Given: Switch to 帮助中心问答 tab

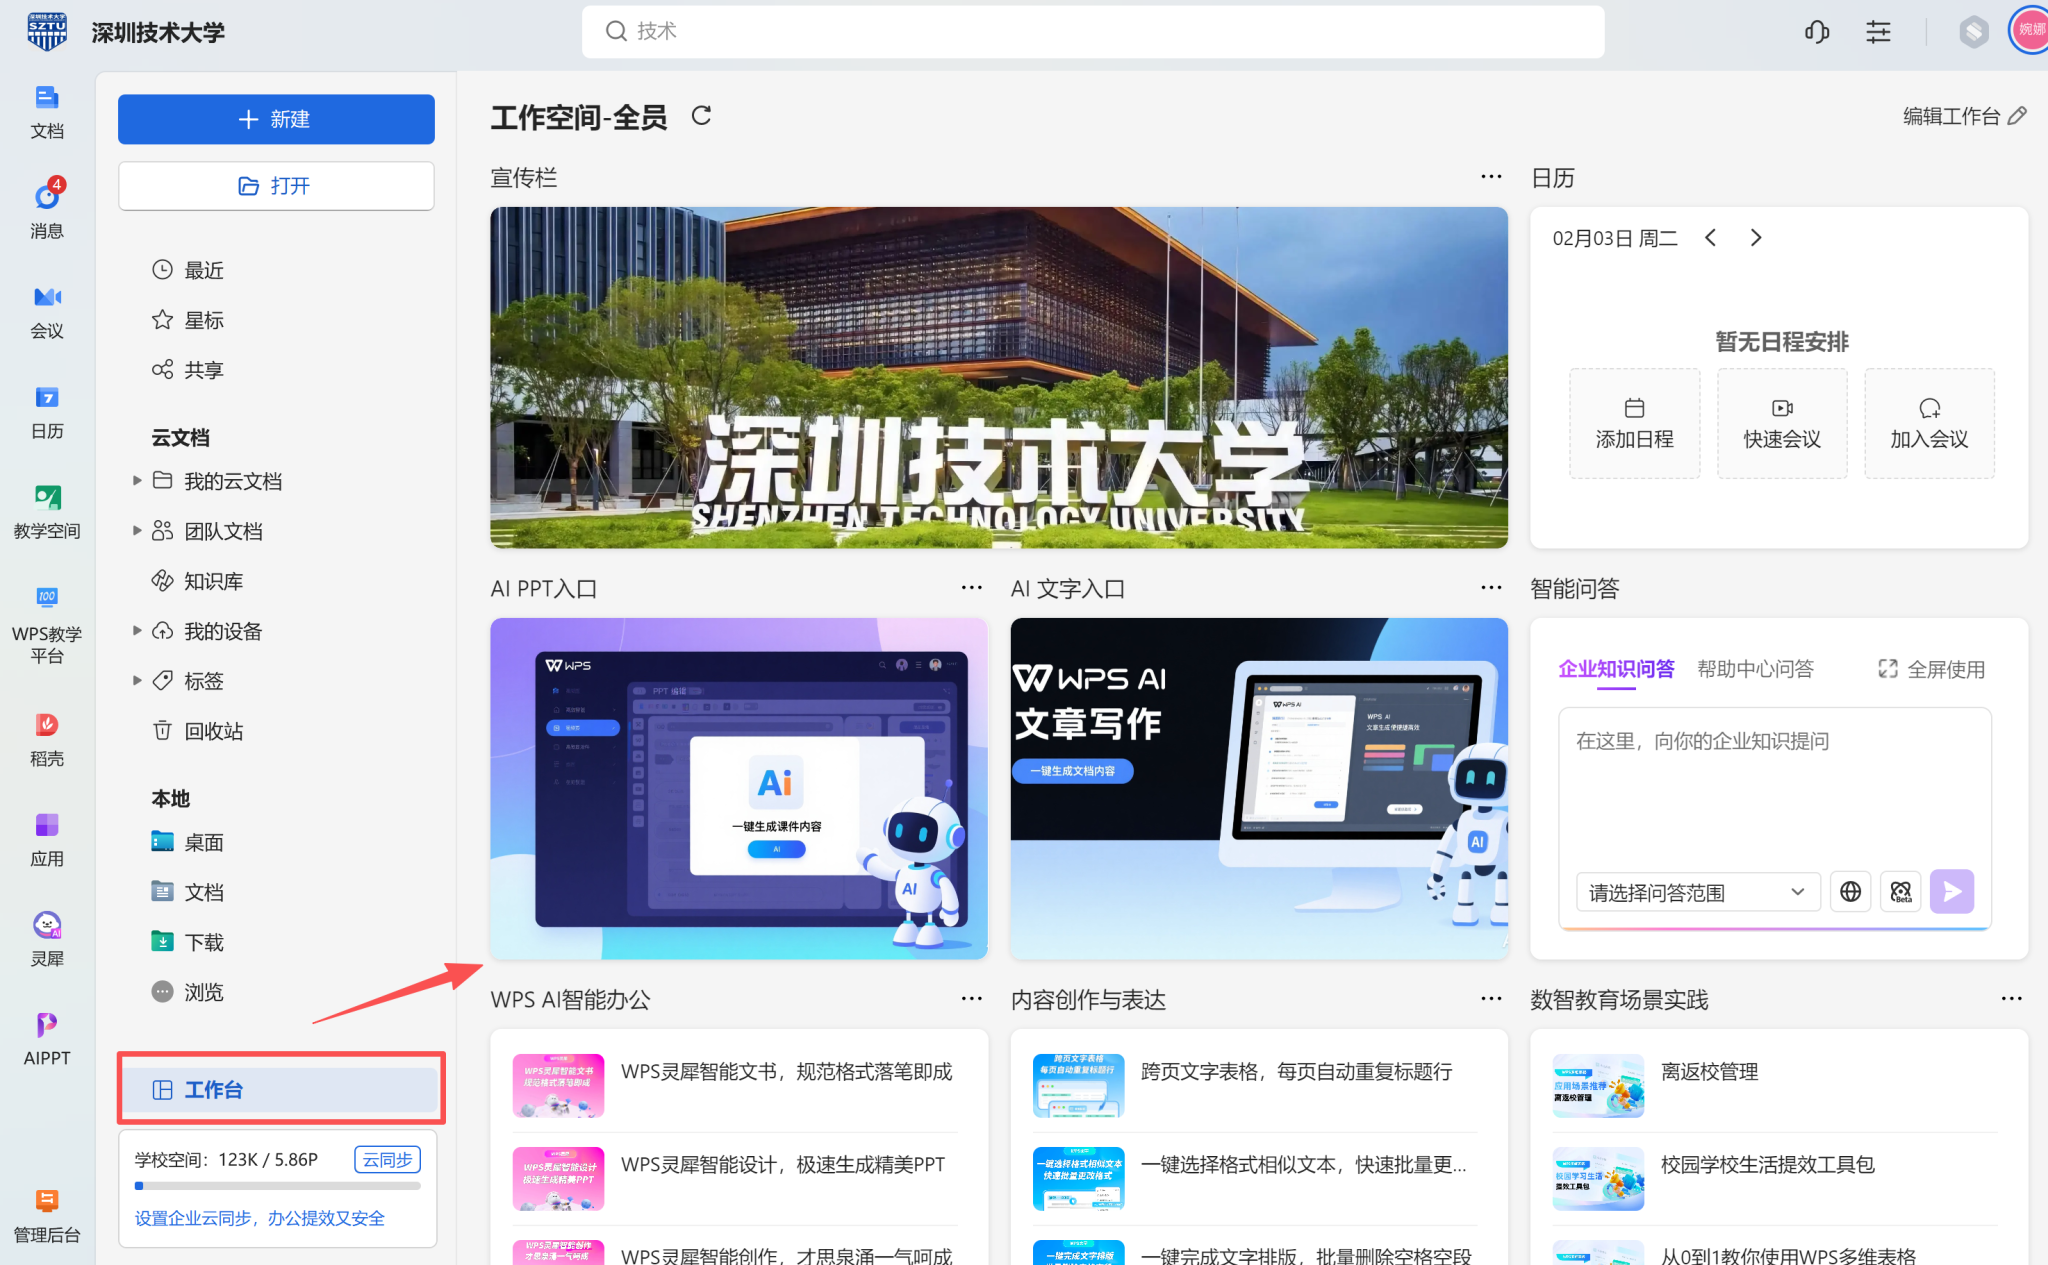Looking at the screenshot, I should (1755, 669).
